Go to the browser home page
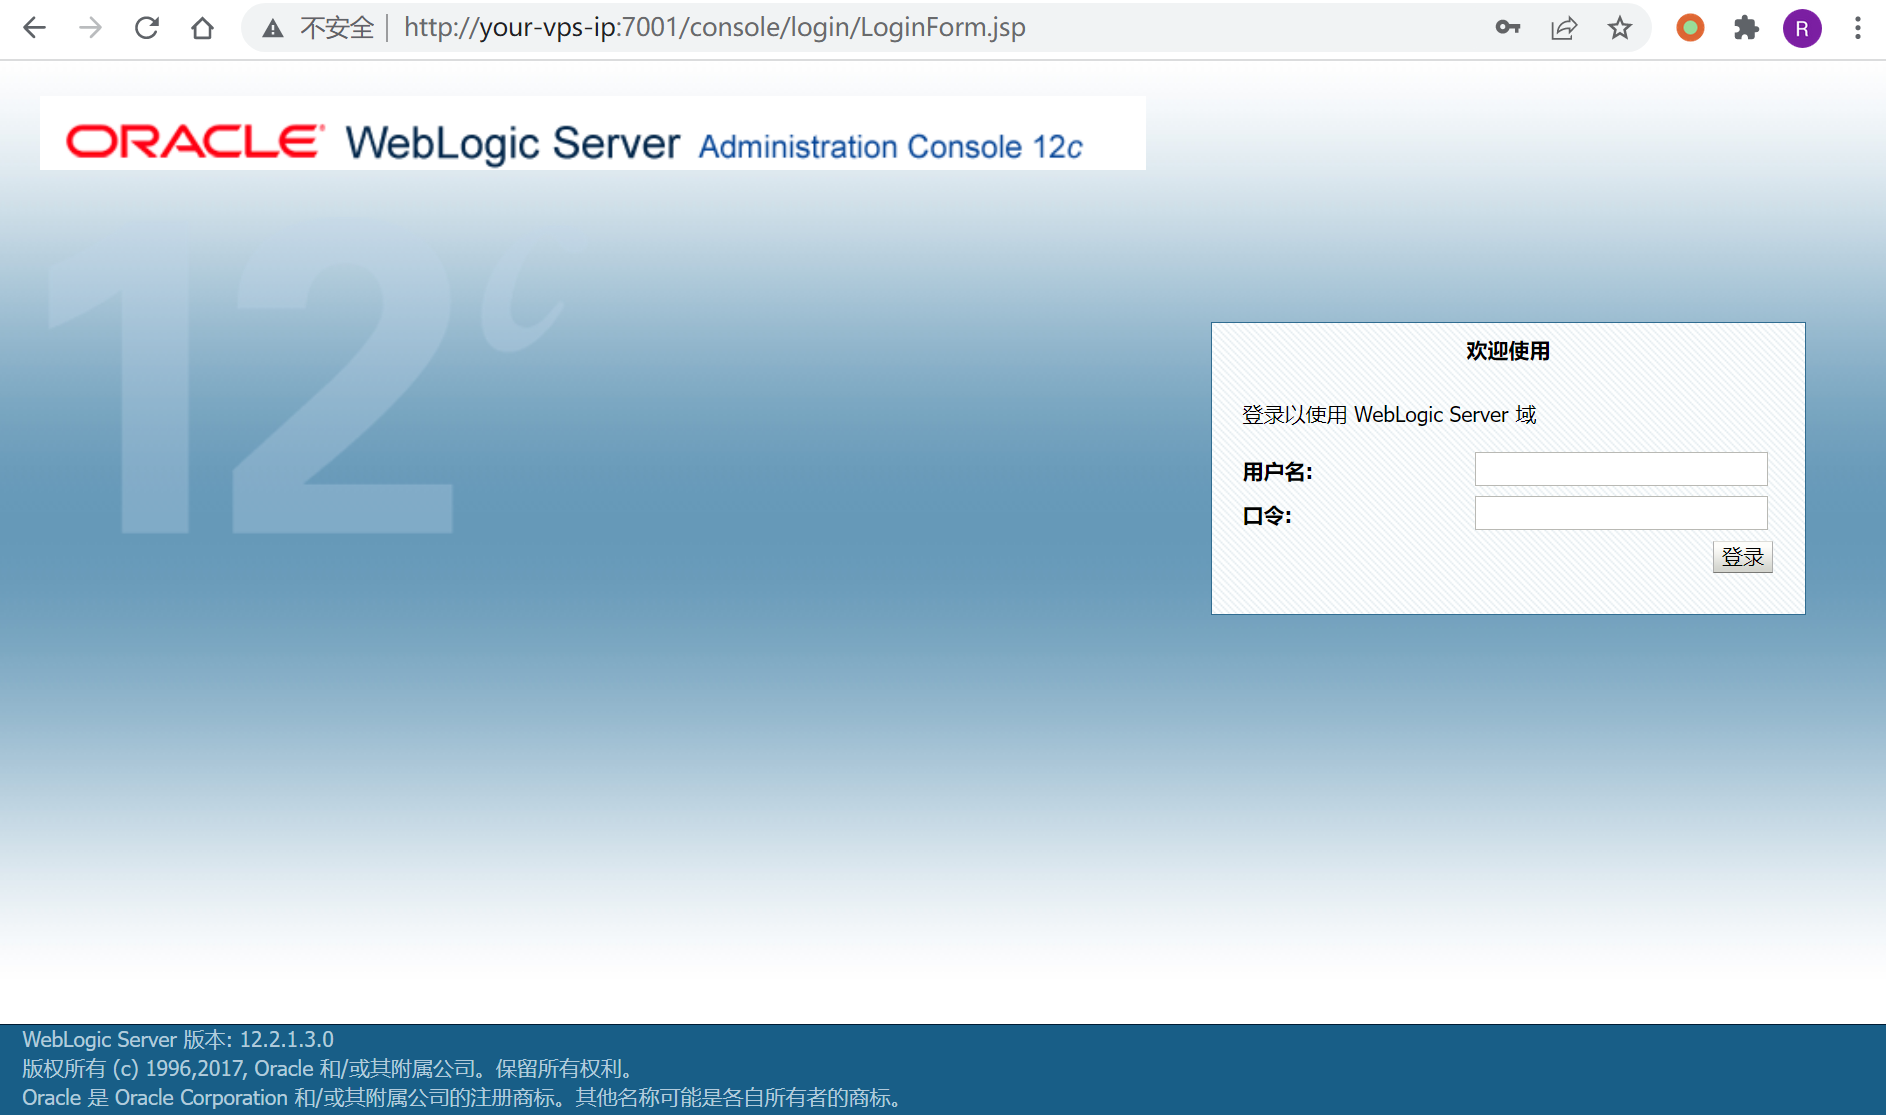1886x1115 pixels. (203, 28)
